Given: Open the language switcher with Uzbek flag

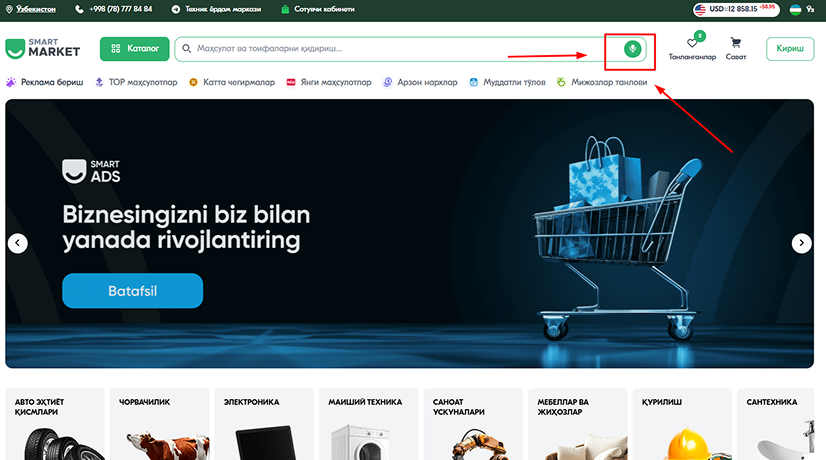Looking at the screenshot, I should click(802, 9).
